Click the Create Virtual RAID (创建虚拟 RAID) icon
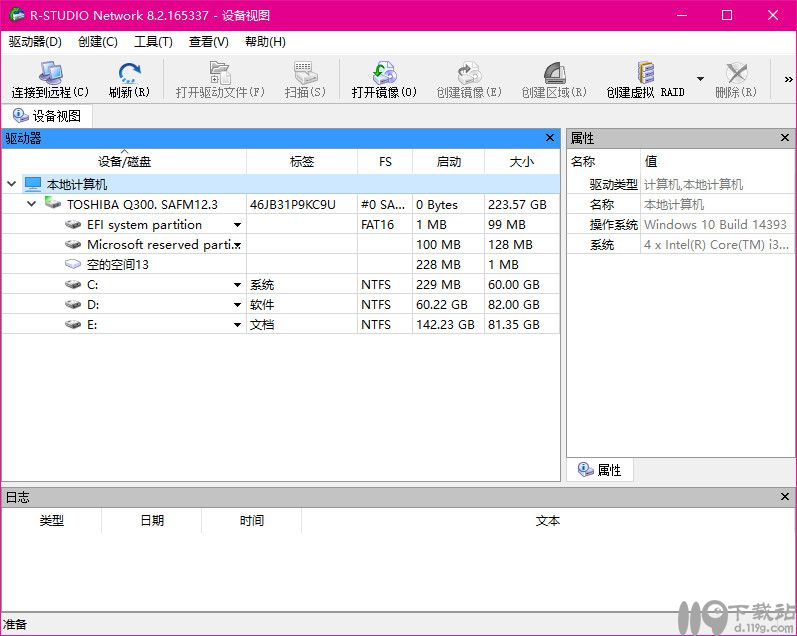Viewport: 797px width, 636px height. pyautogui.click(x=646, y=73)
